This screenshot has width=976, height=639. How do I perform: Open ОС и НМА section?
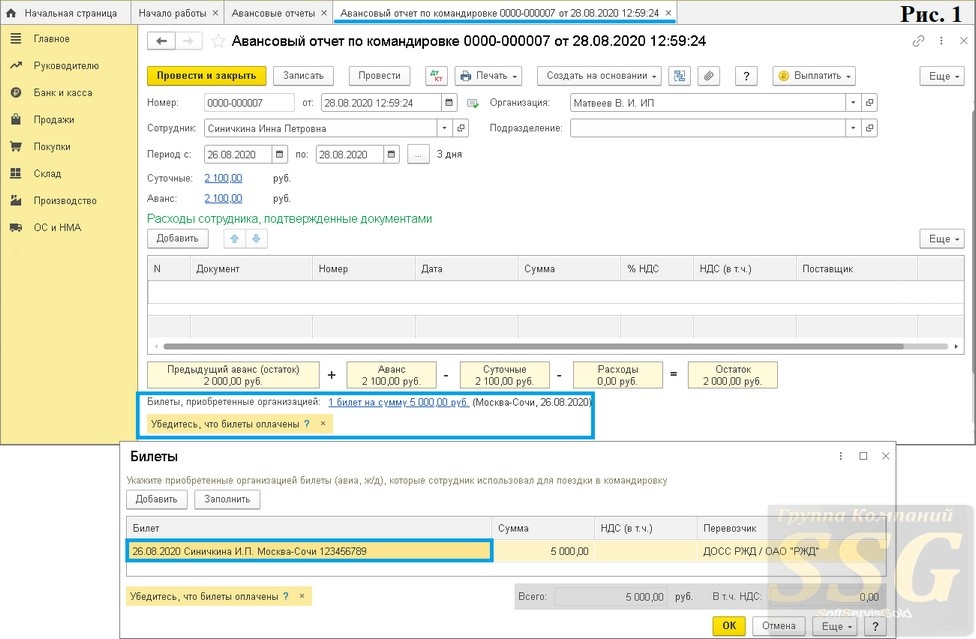(57, 228)
